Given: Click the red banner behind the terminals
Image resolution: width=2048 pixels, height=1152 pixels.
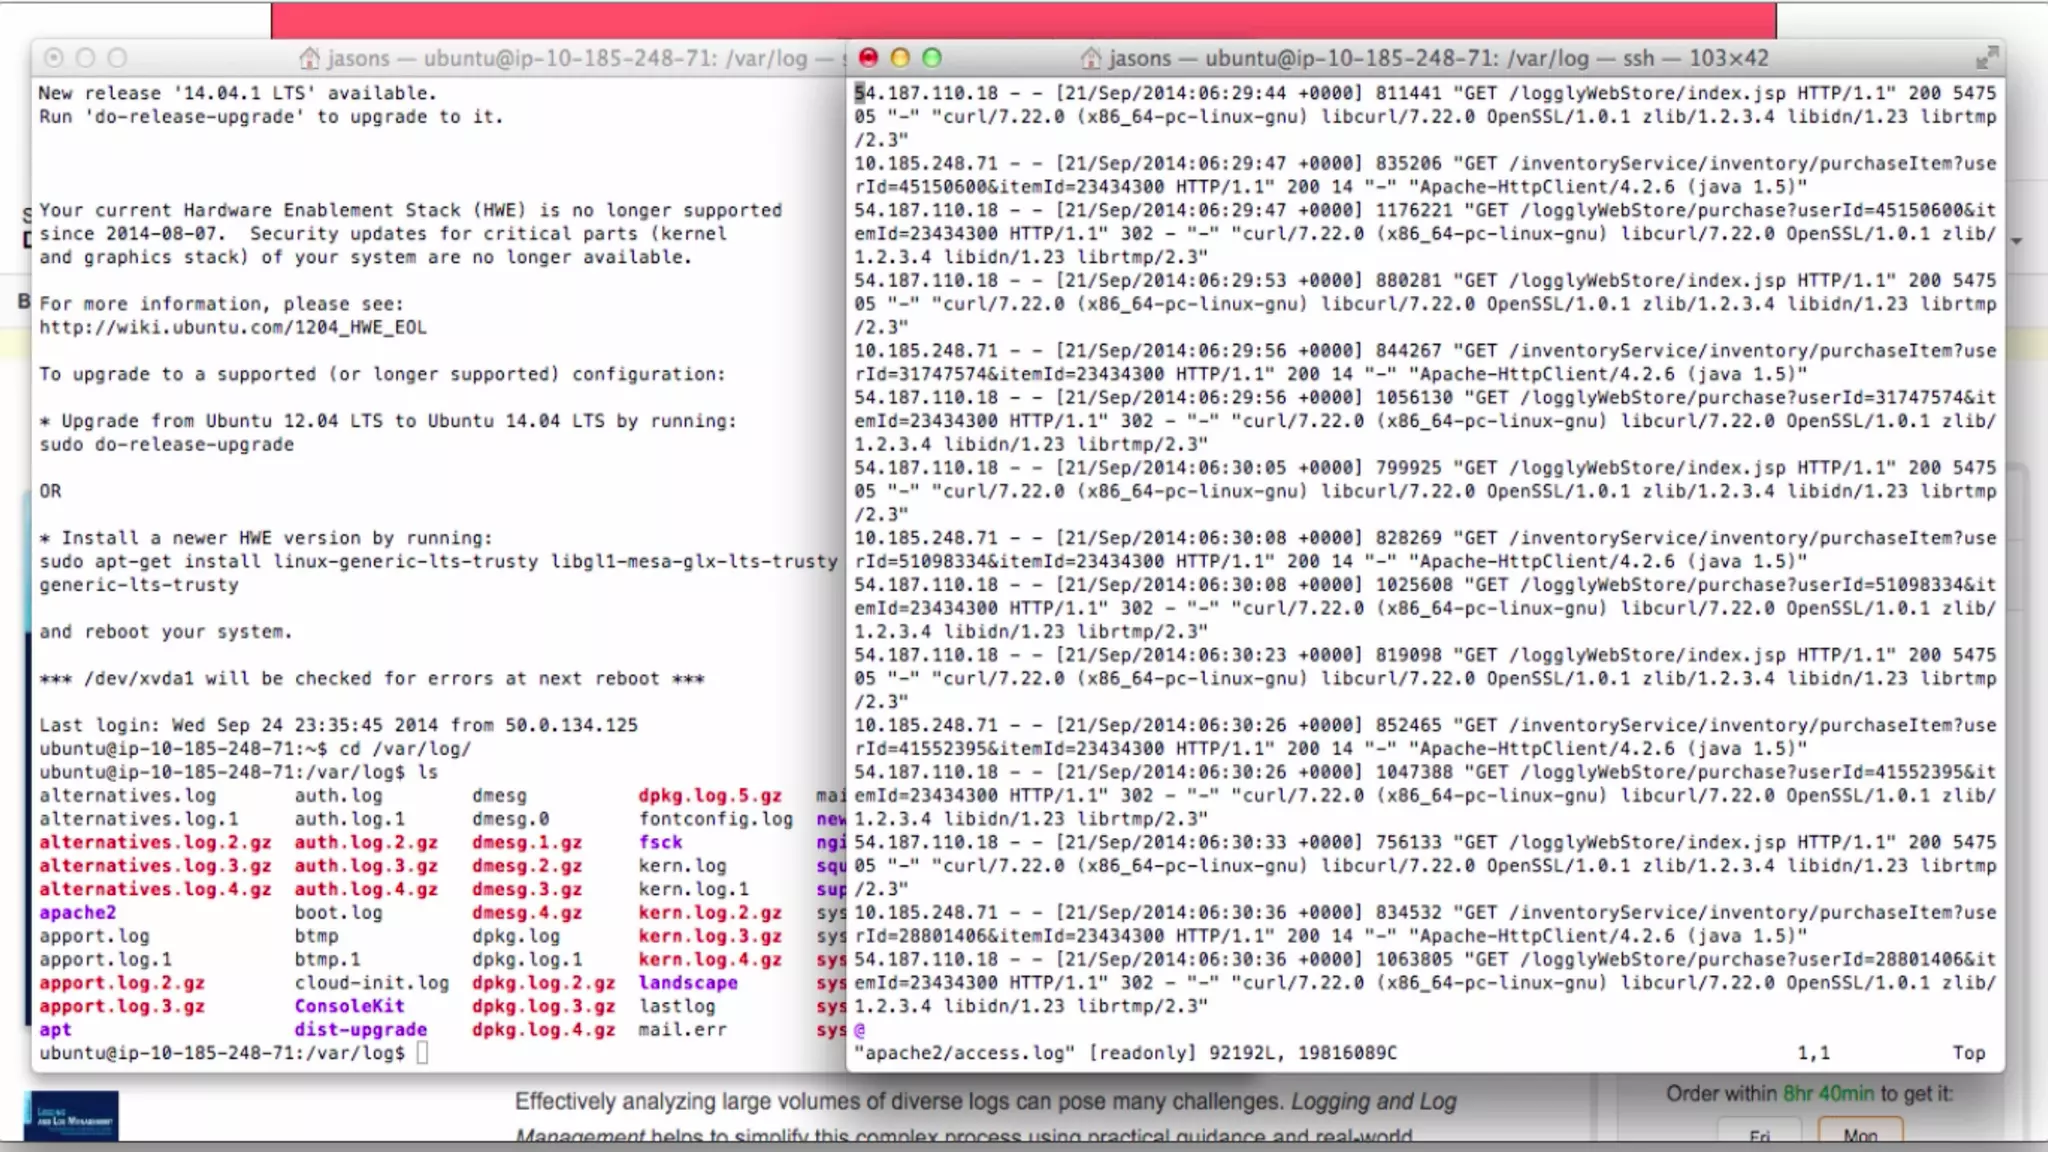Looking at the screenshot, I should click(x=1022, y=20).
